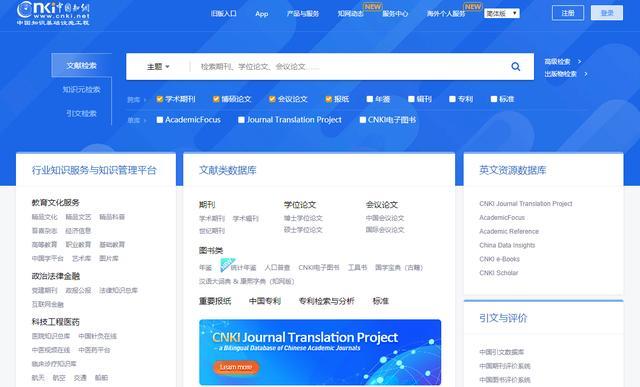Screen dimensions: 640x387
Task: Check the 年鉴 checkbox
Action: [x=370, y=99]
